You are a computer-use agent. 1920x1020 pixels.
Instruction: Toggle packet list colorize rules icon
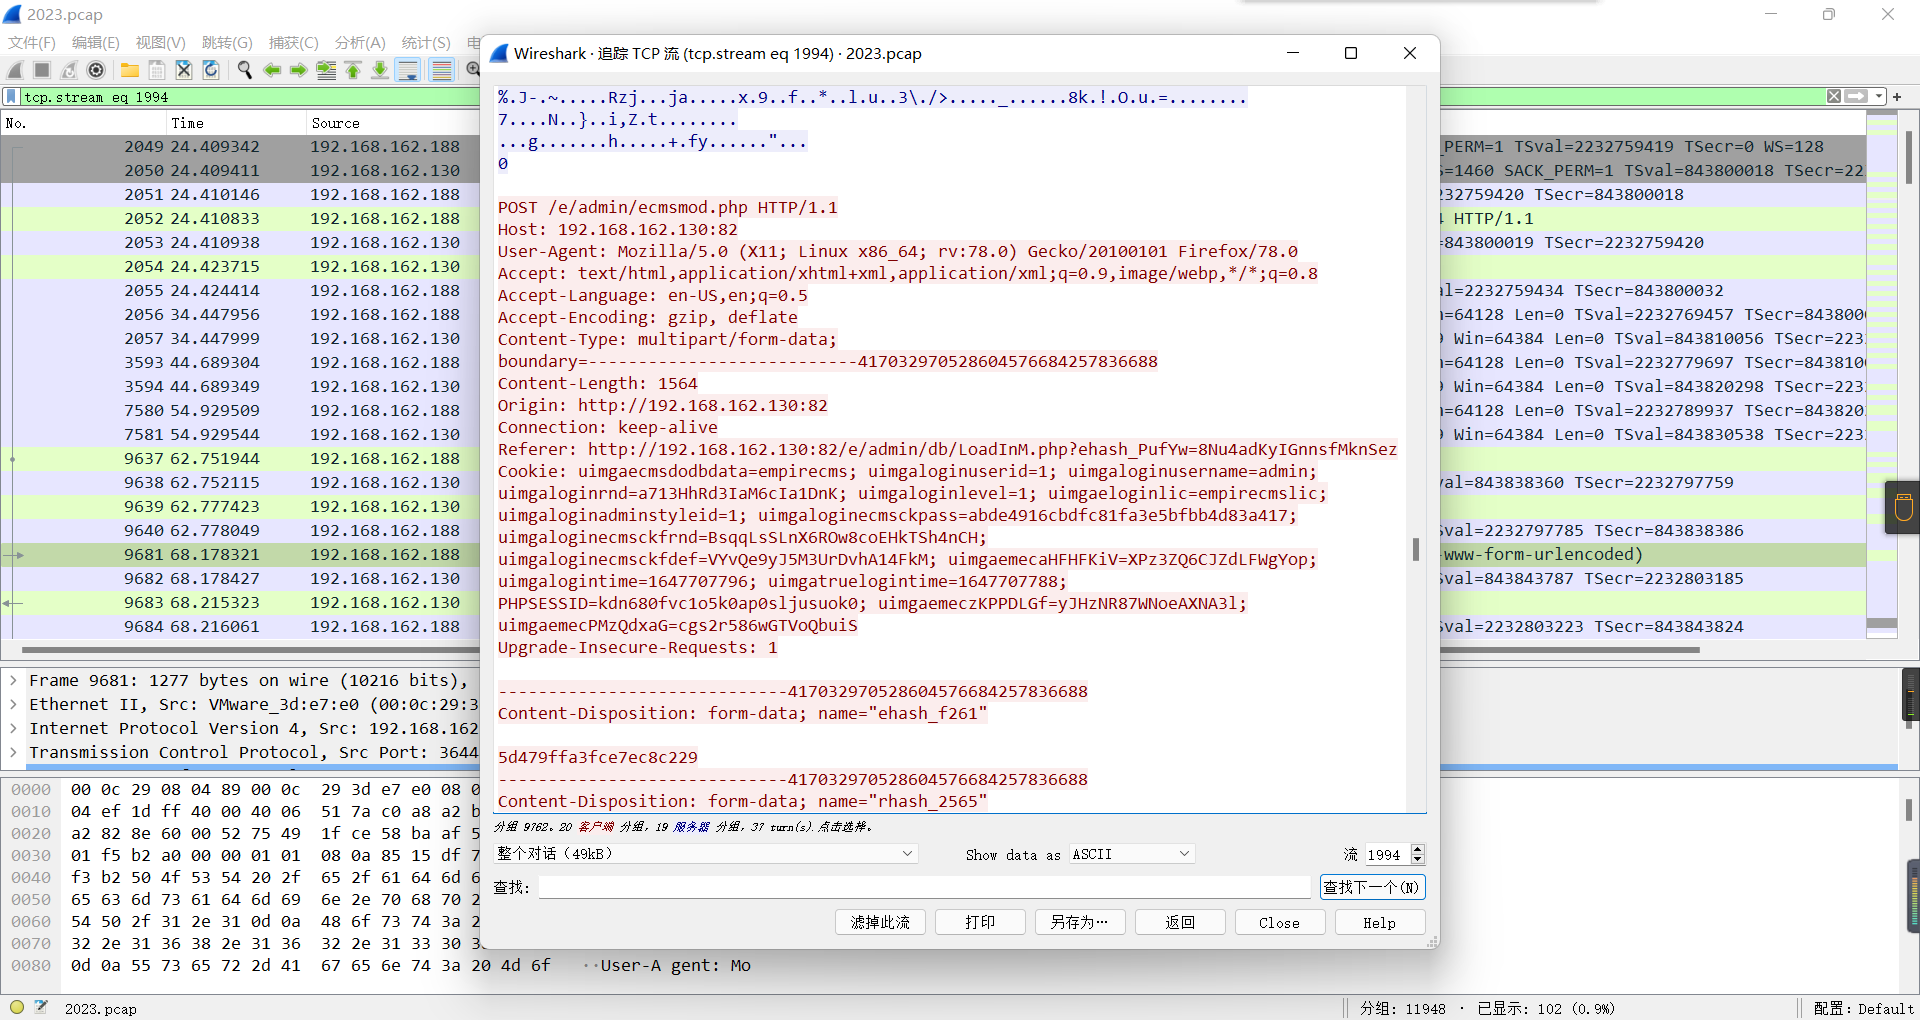pyautogui.click(x=441, y=70)
